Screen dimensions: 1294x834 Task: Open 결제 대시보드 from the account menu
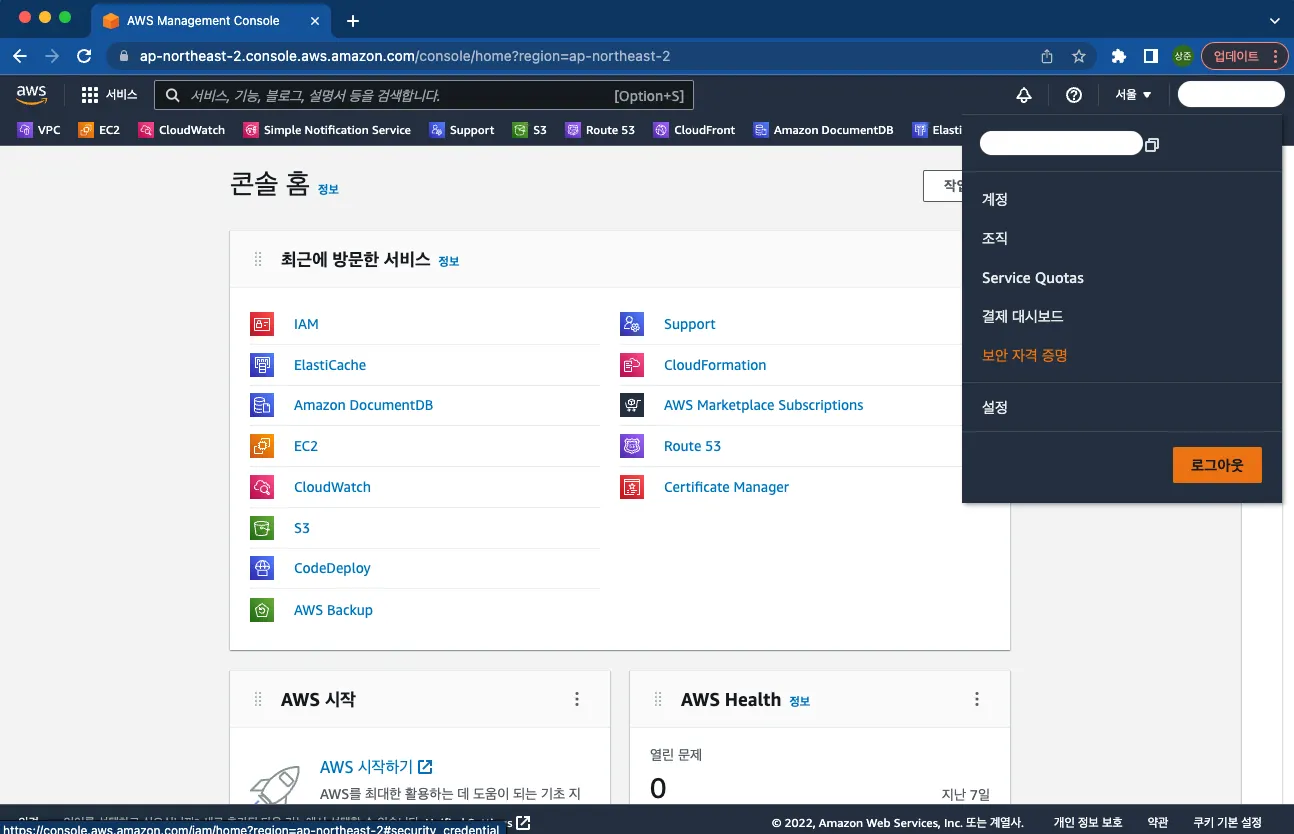pyautogui.click(x=1023, y=316)
